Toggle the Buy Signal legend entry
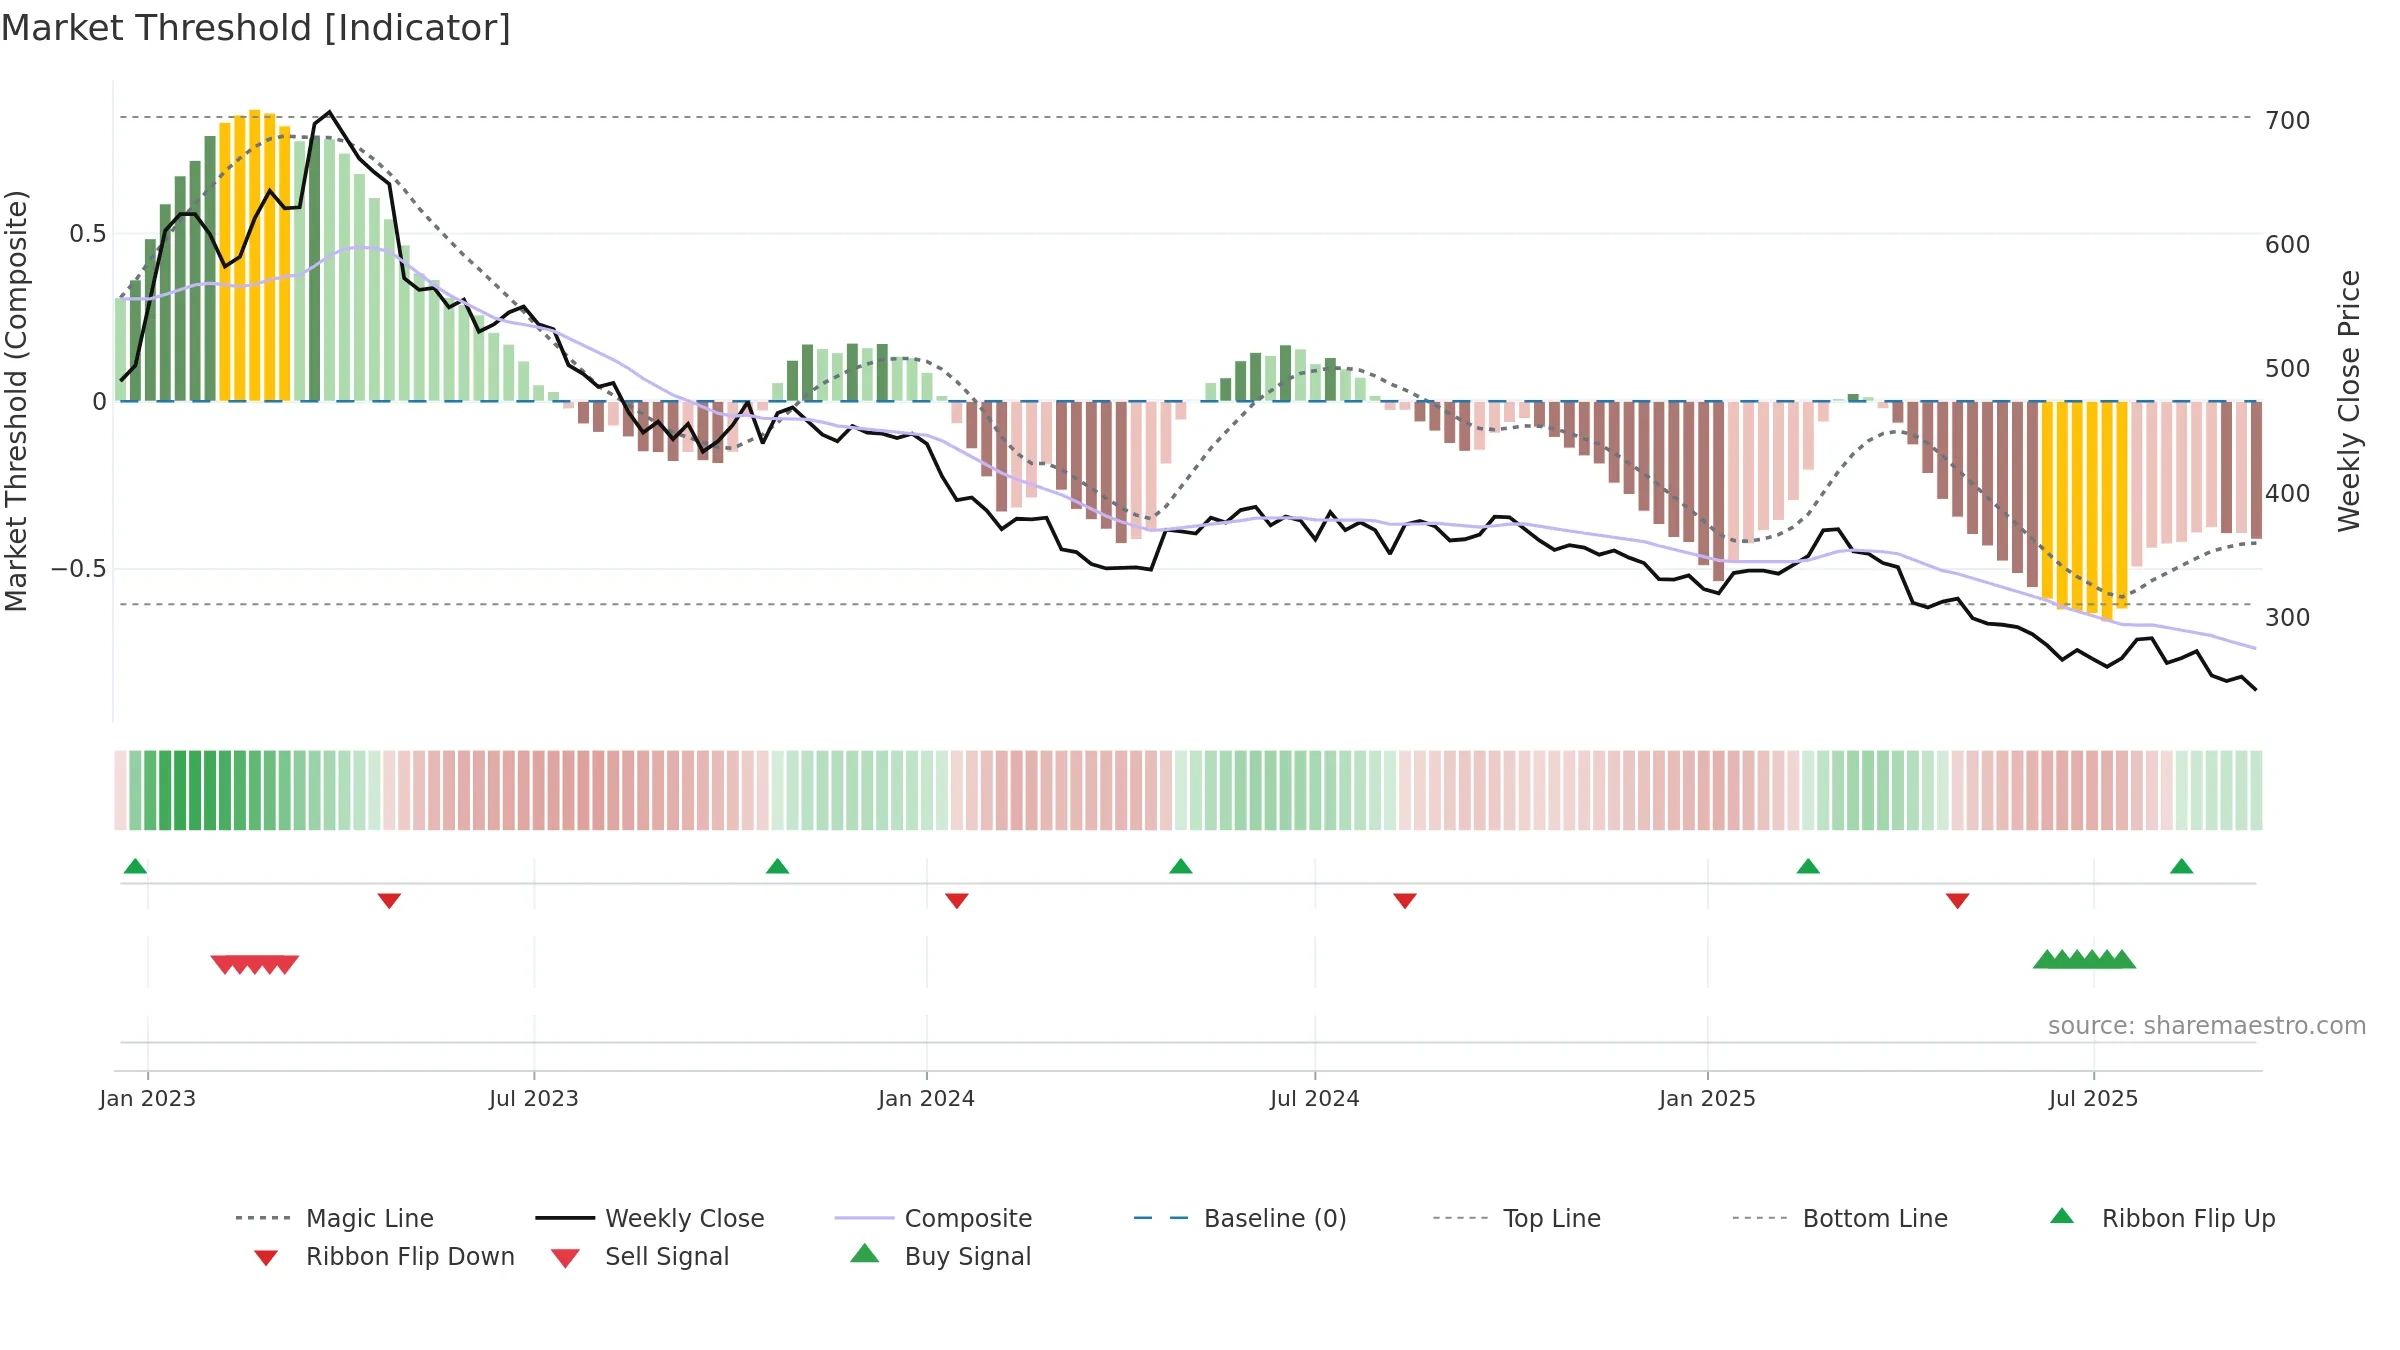The width and height of the screenshot is (2400, 1350). coord(940,1256)
